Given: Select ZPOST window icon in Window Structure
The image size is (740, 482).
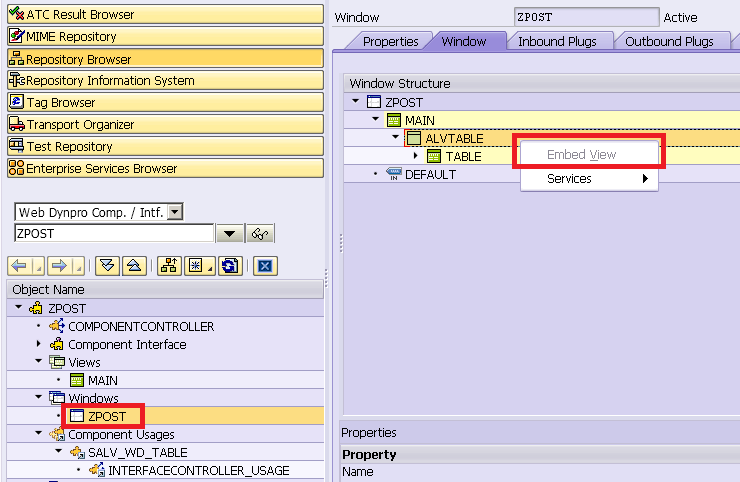Looking at the screenshot, I should 374,102.
